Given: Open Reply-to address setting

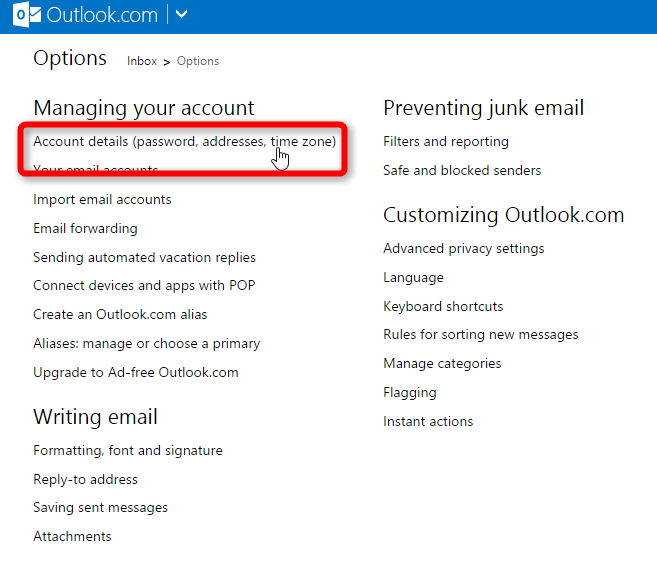Looking at the screenshot, I should point(85,479).
